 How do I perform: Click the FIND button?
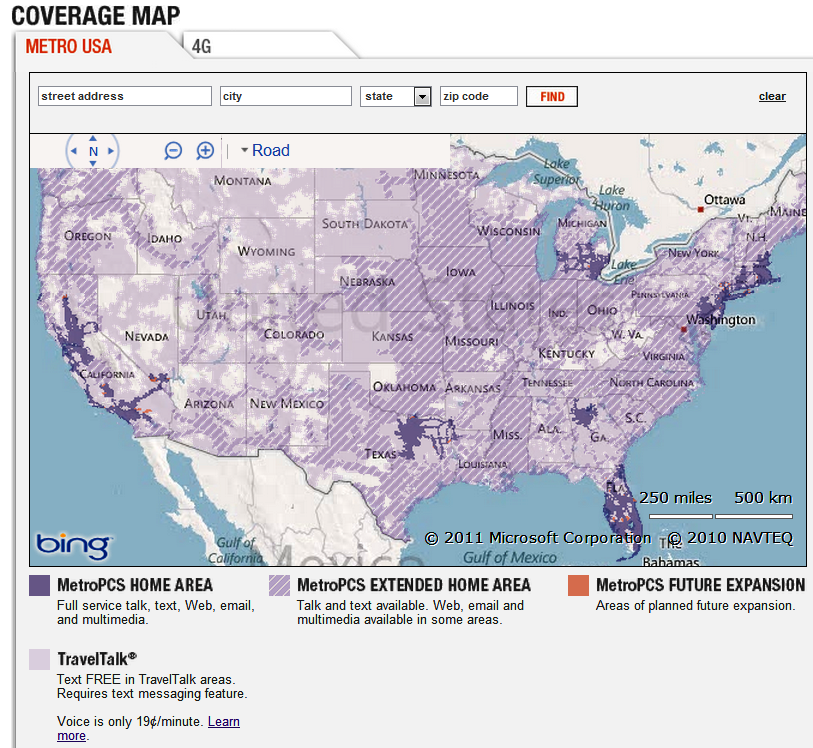tap(552, 96)
